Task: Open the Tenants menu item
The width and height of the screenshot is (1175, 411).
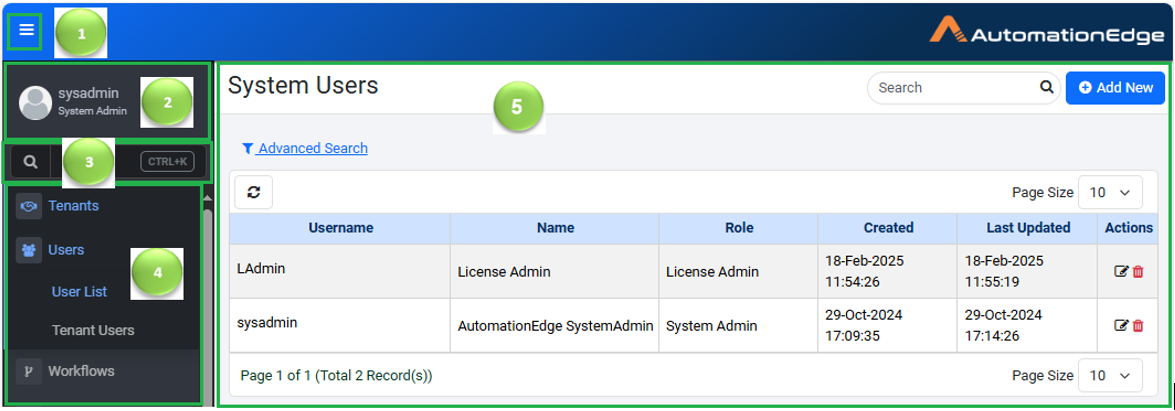Action: pyautogui.click(x=73, y=206)
